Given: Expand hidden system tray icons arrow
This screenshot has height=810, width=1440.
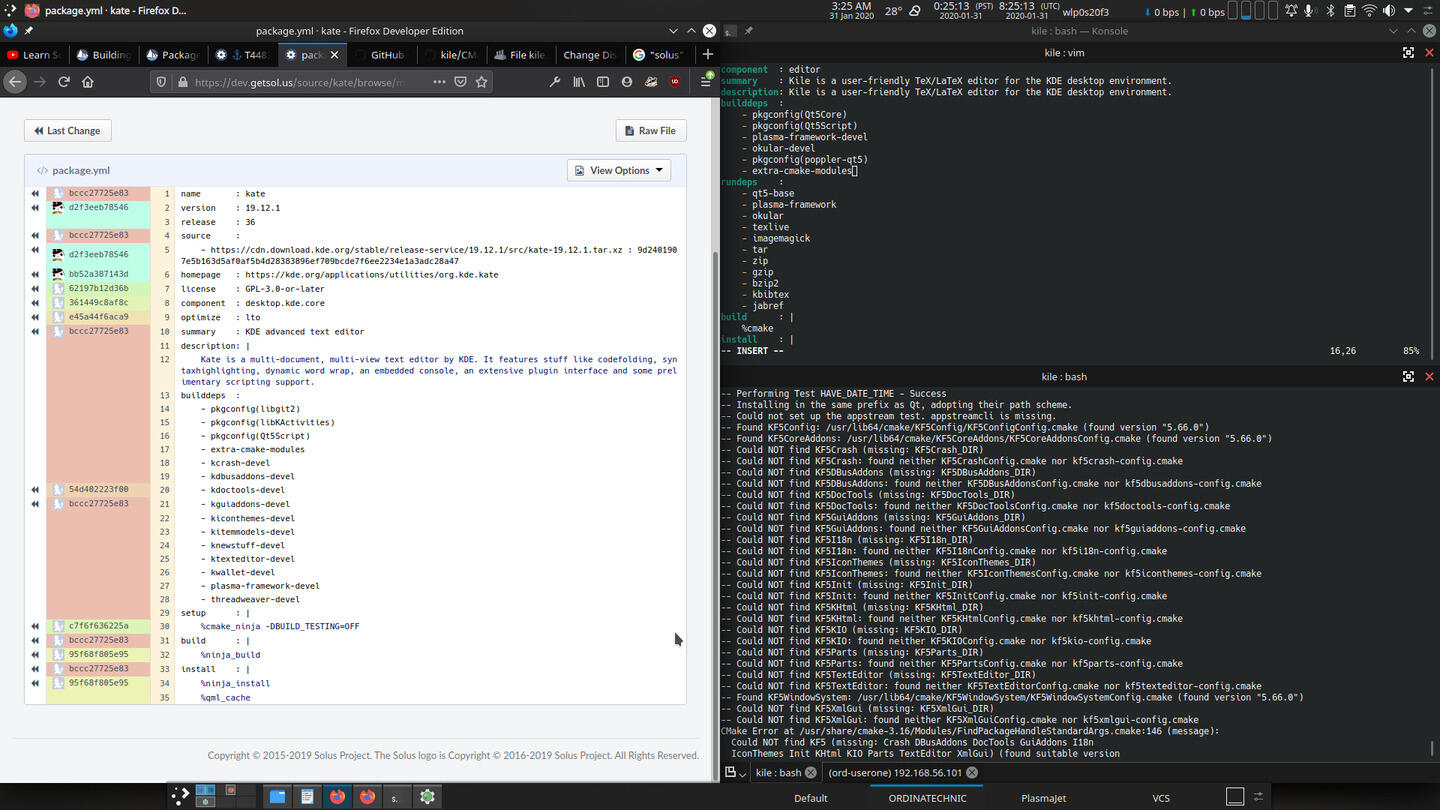Looking at the screenshot, I should pos(1410,11).
